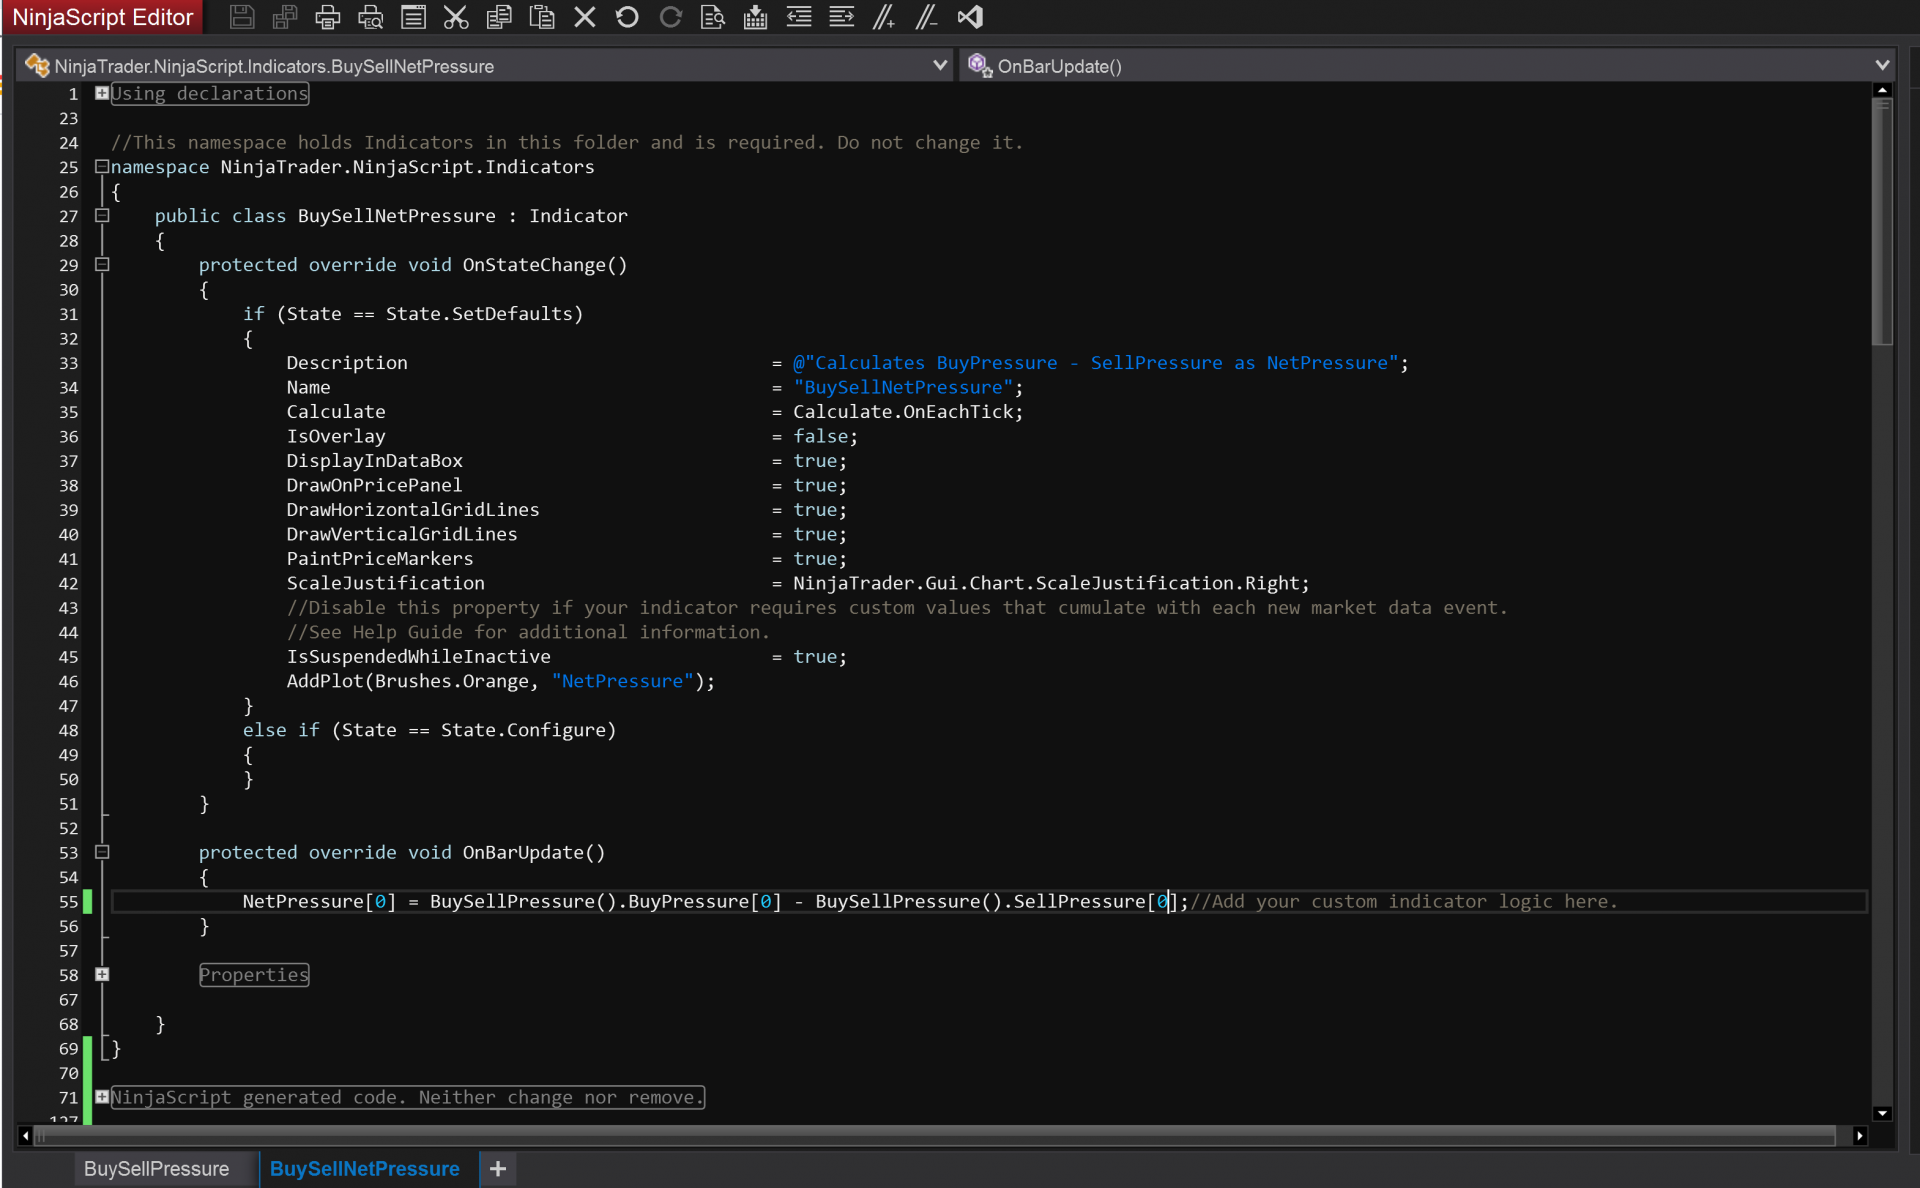
Task: Click the plus button for new tab
Action: 498,1168
